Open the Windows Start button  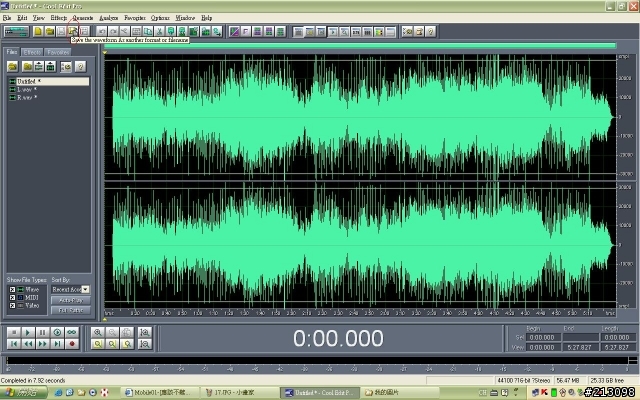24,393
